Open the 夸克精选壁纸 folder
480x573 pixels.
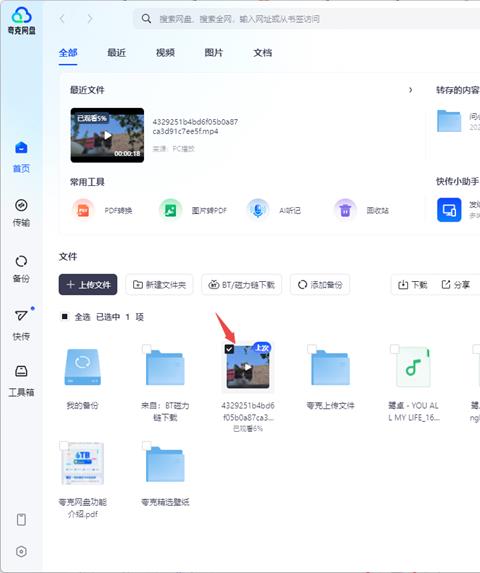(x=165, y=464)
